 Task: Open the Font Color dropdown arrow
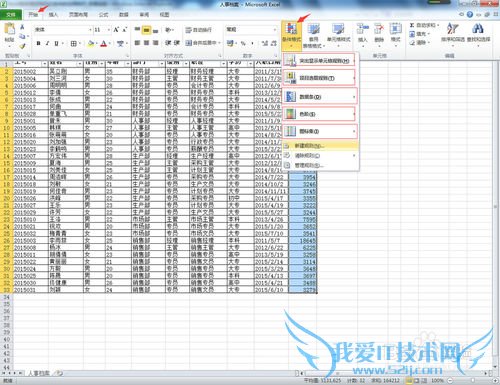click(110, 43)
